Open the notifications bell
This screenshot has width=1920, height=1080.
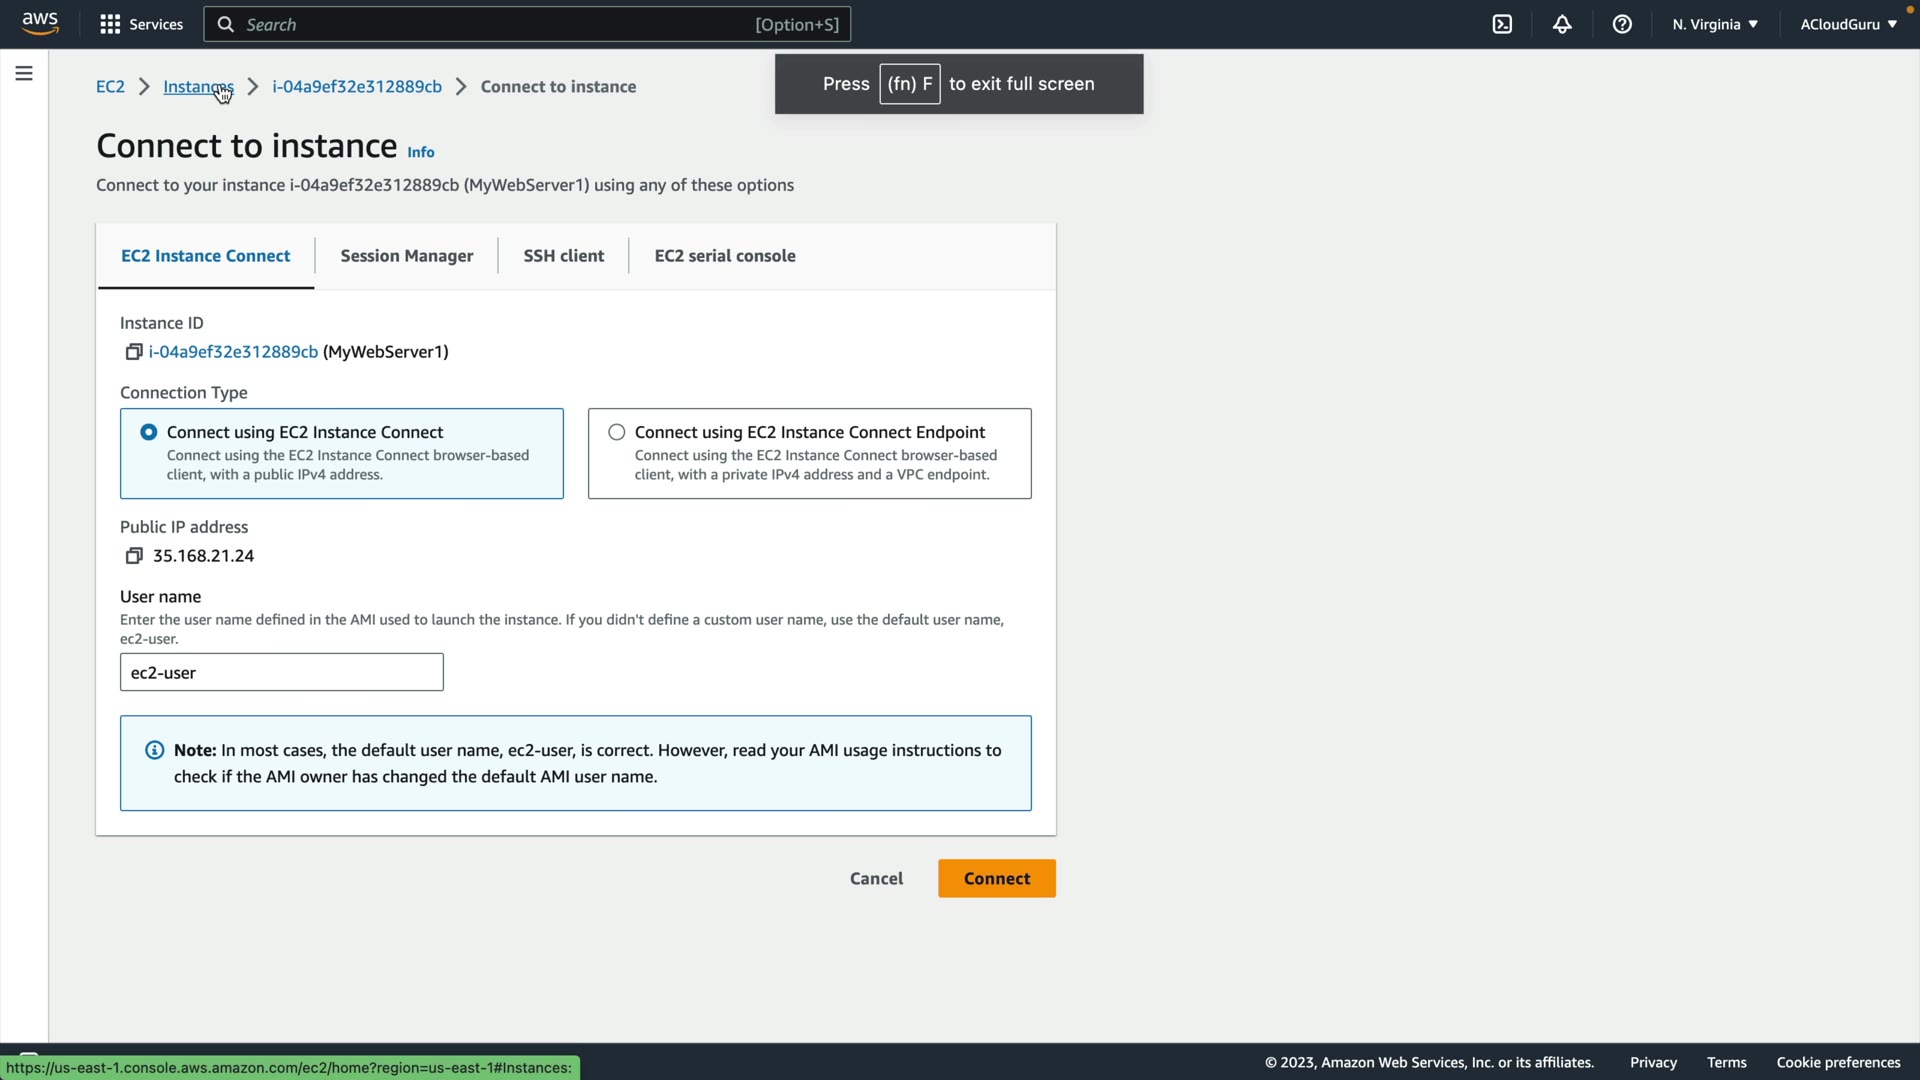[1562, 24]
